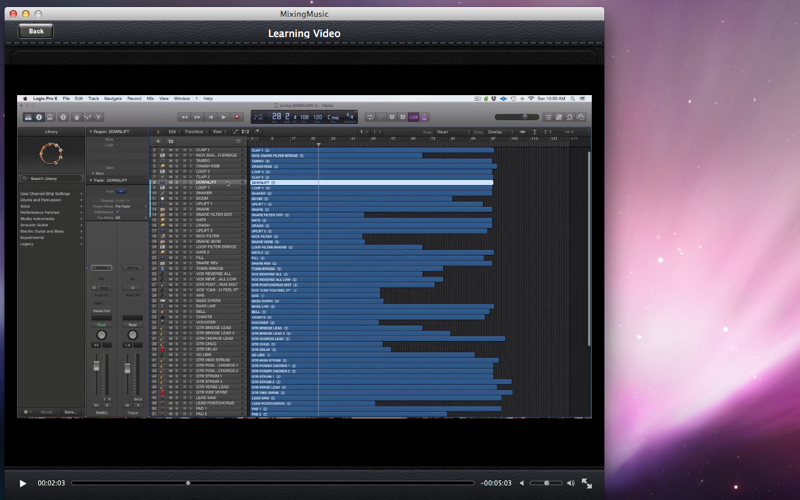This screenshot has width=800, height=500.
Task: Click Go to Beginning transport button
Action: (x=210, y=117)
